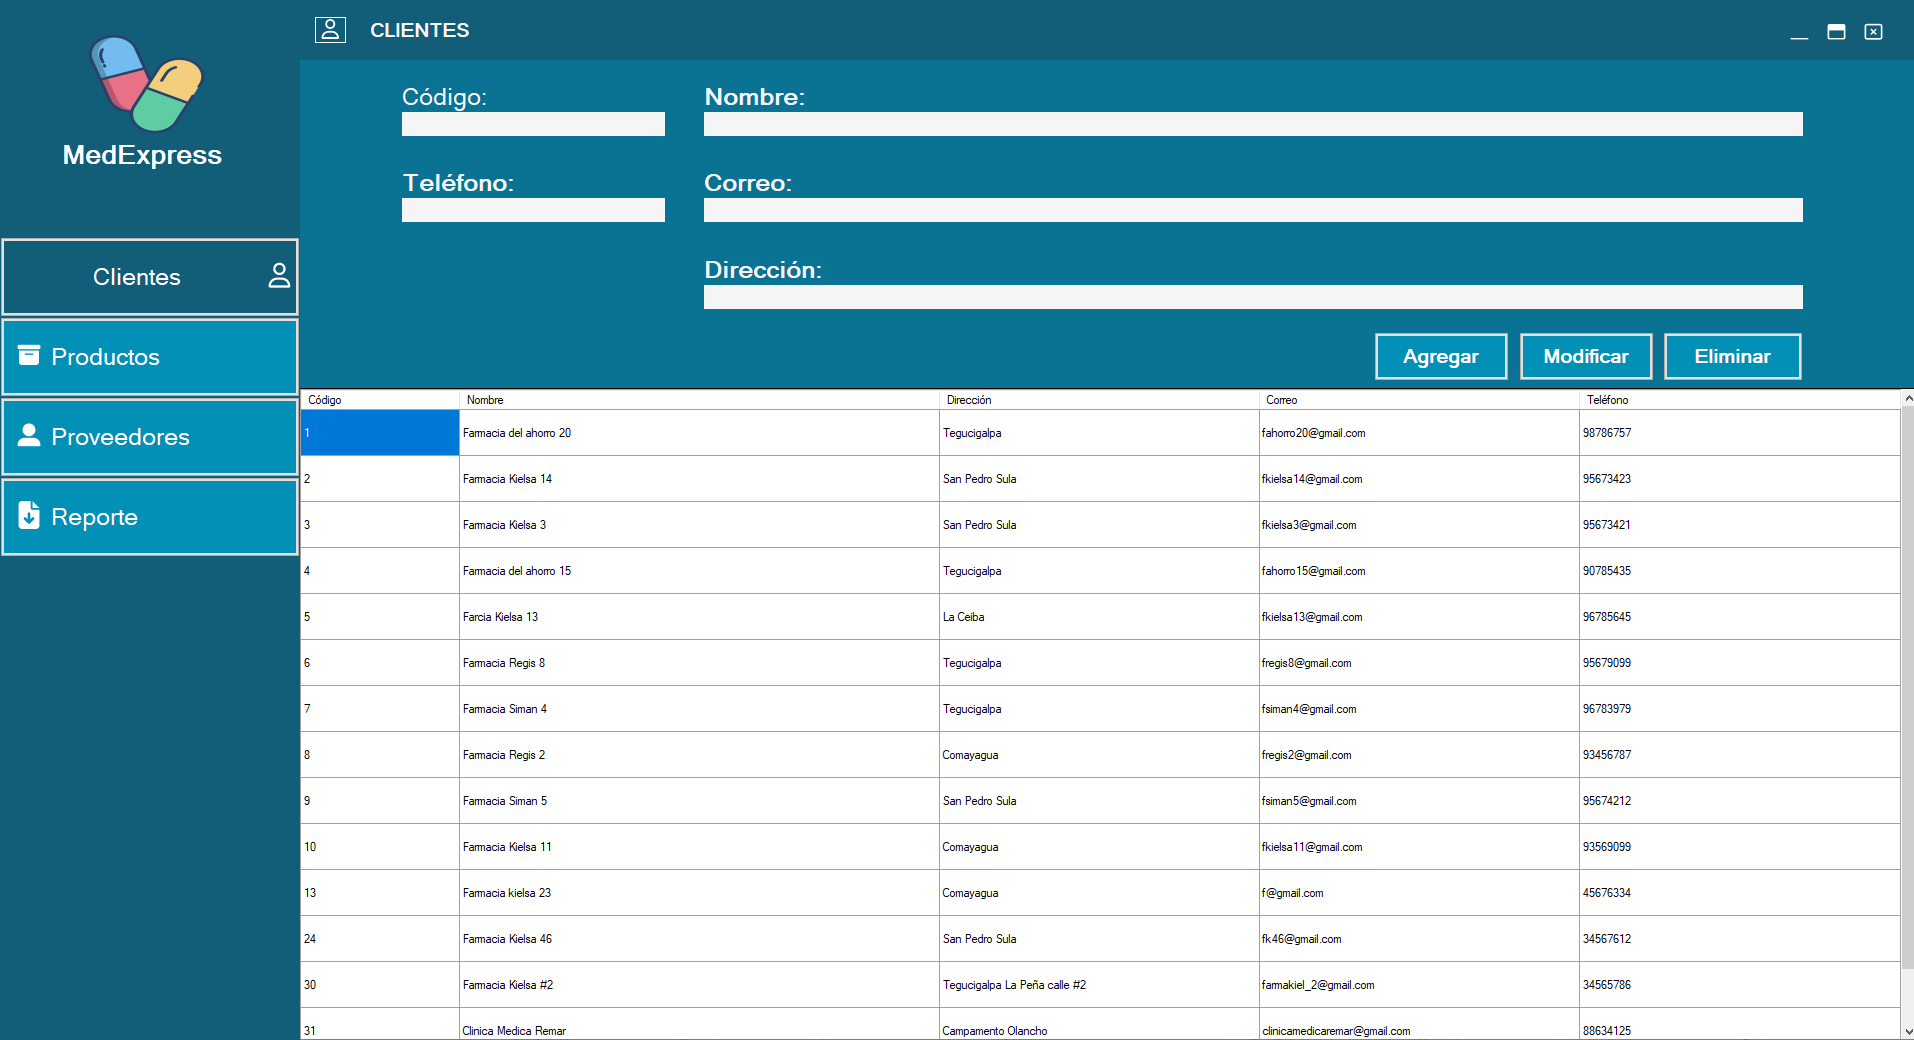The height and width of the screenshot is (1040, 1914).
Task: Click the Dirección input box
Action: (1252, 297)
